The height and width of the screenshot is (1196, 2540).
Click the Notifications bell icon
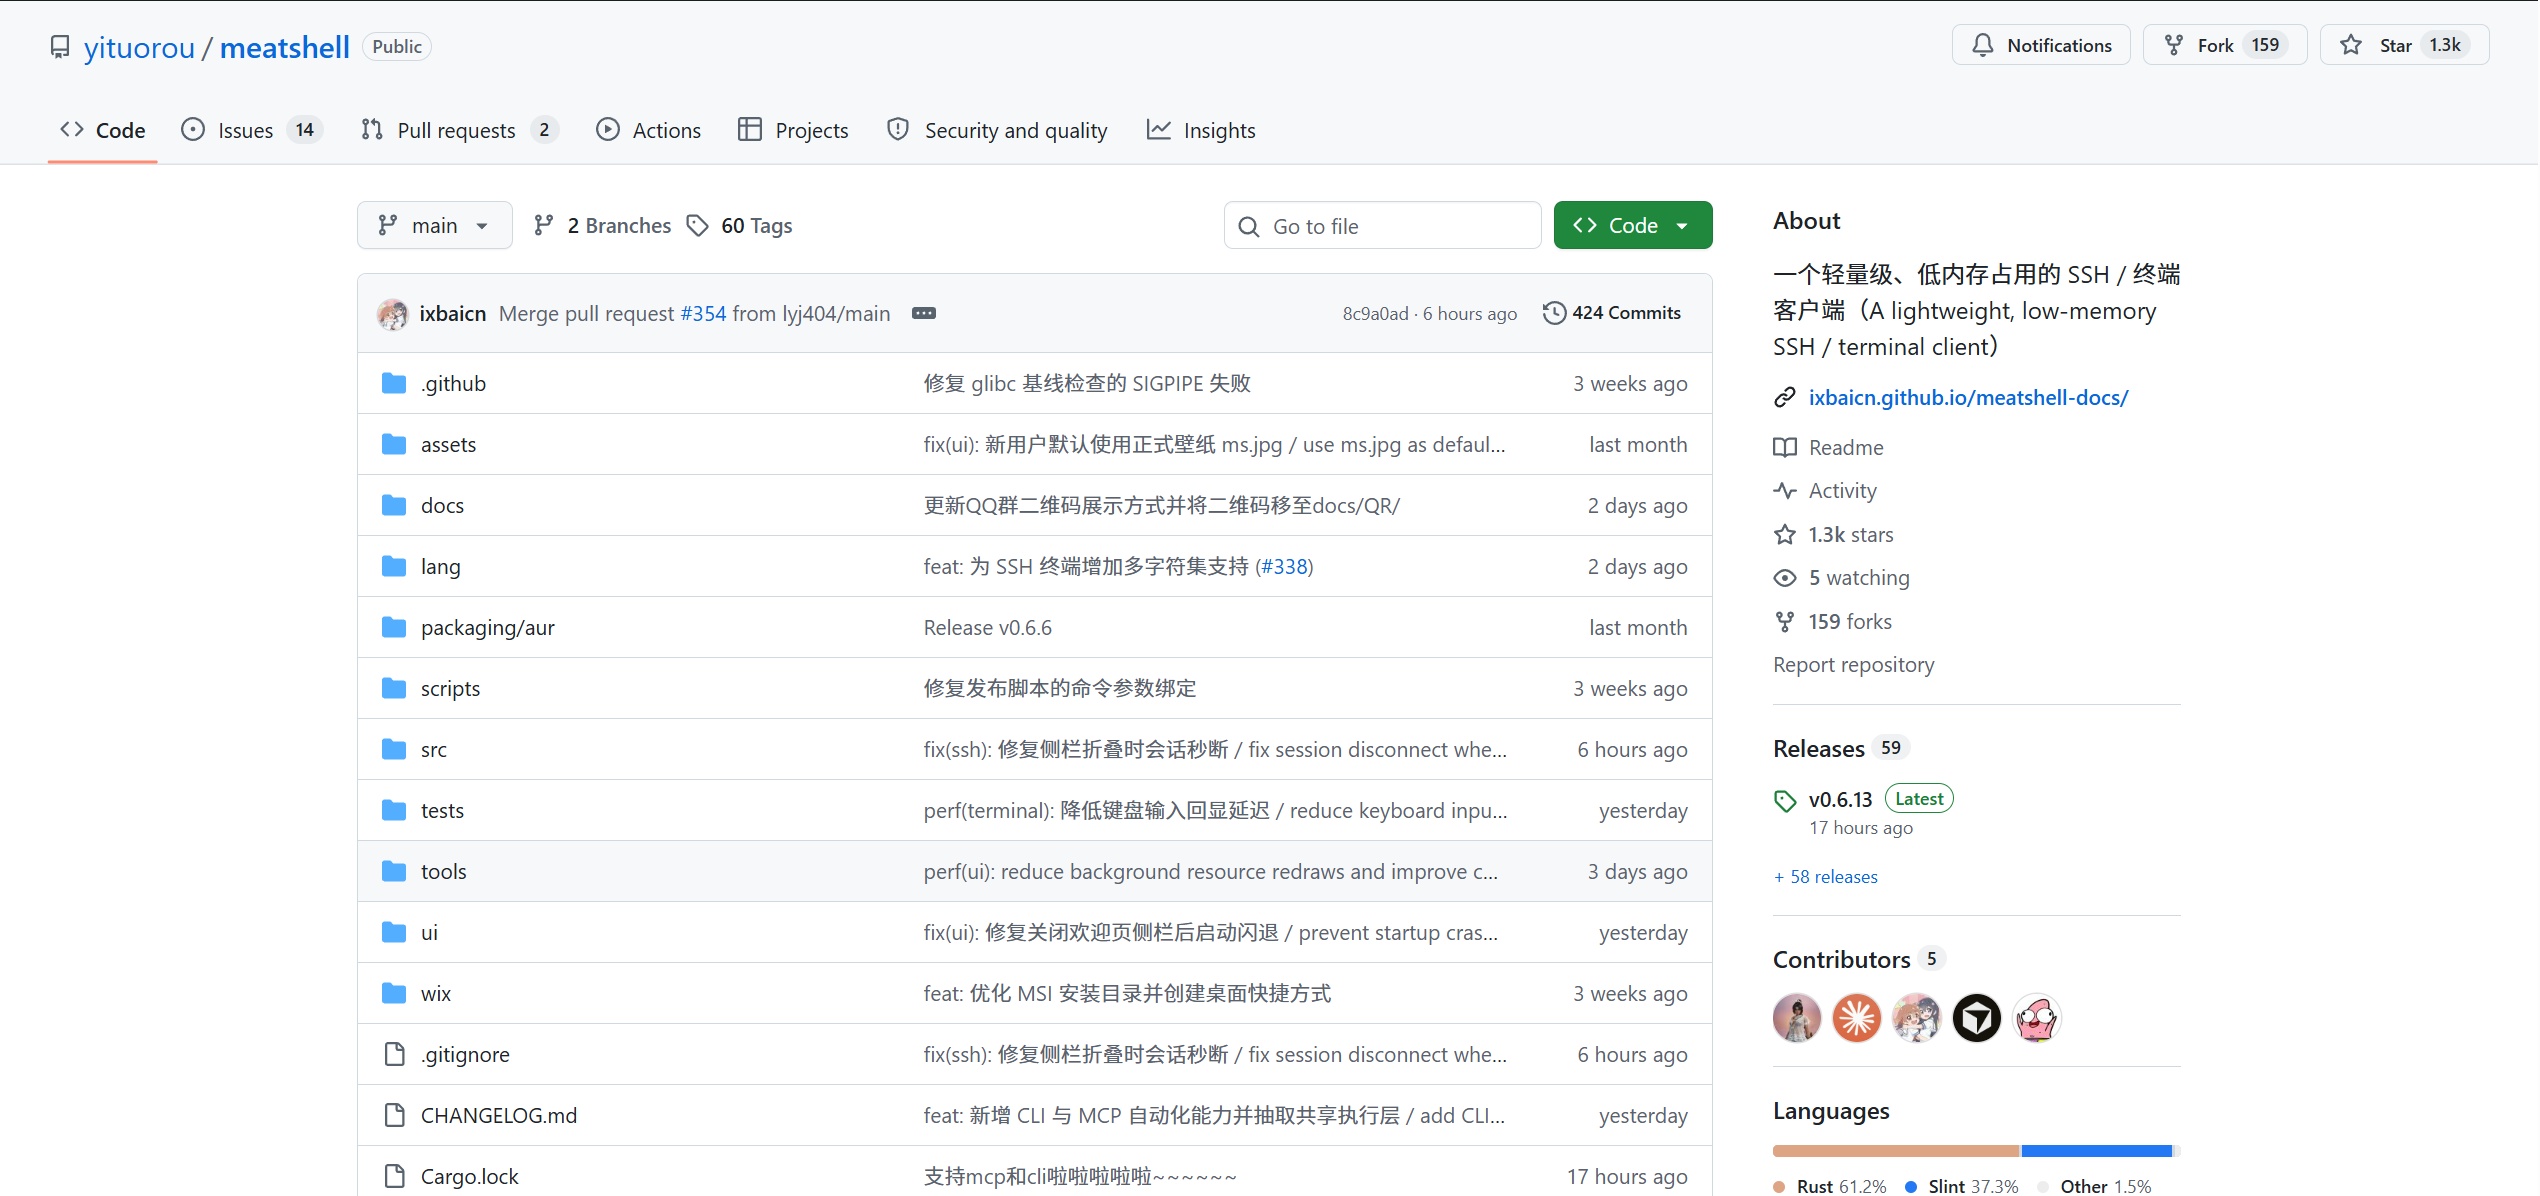coord(1982,45)
